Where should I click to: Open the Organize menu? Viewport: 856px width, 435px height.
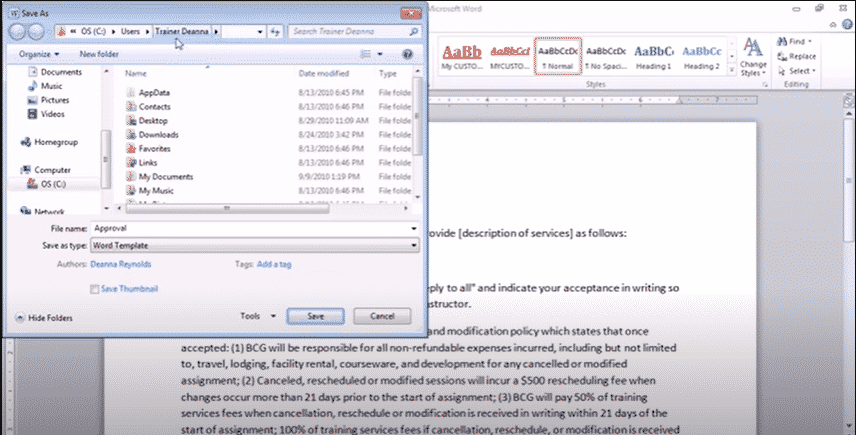[x=38, y=53]
